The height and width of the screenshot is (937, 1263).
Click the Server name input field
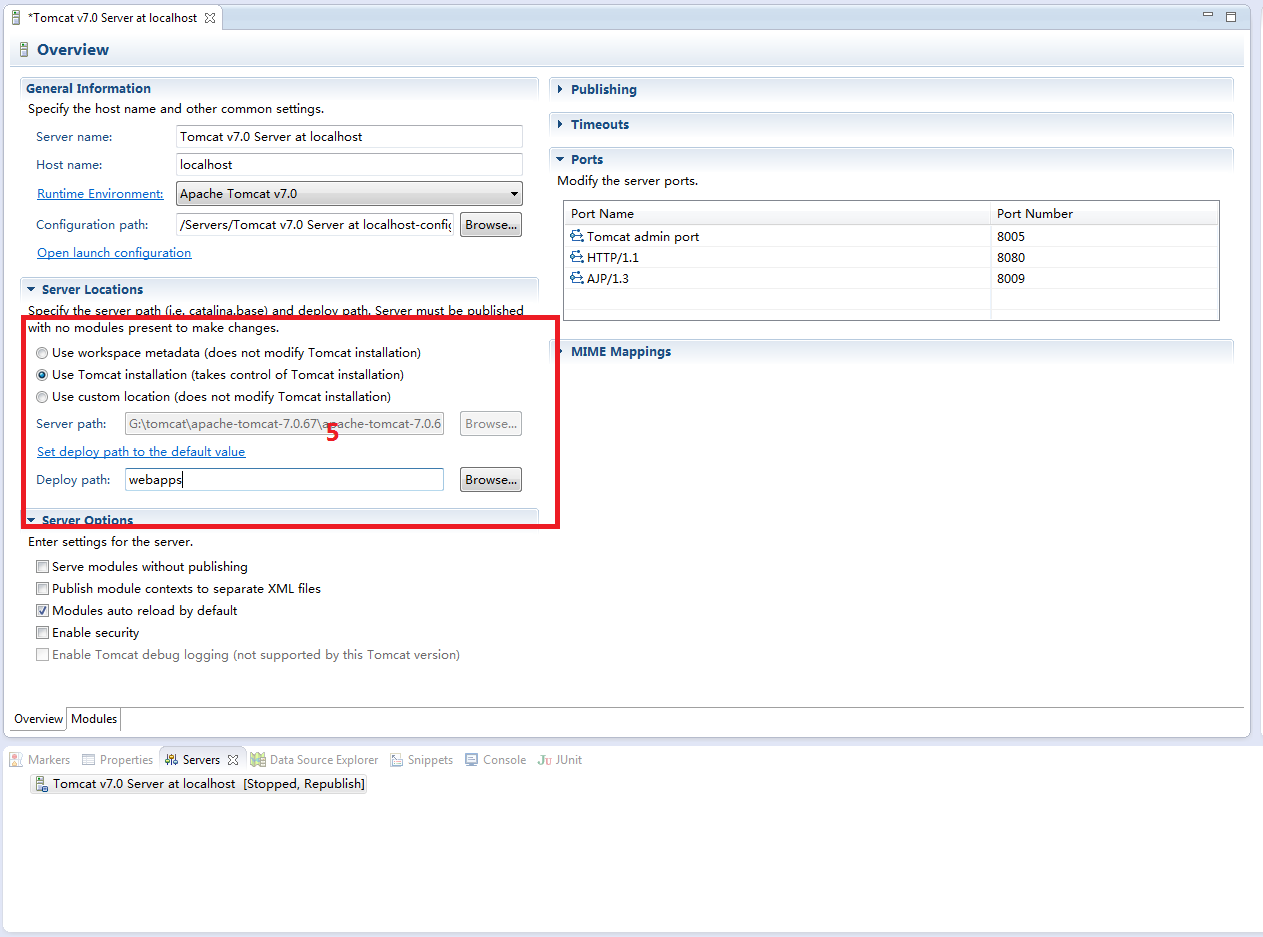[x=349, y=137]
